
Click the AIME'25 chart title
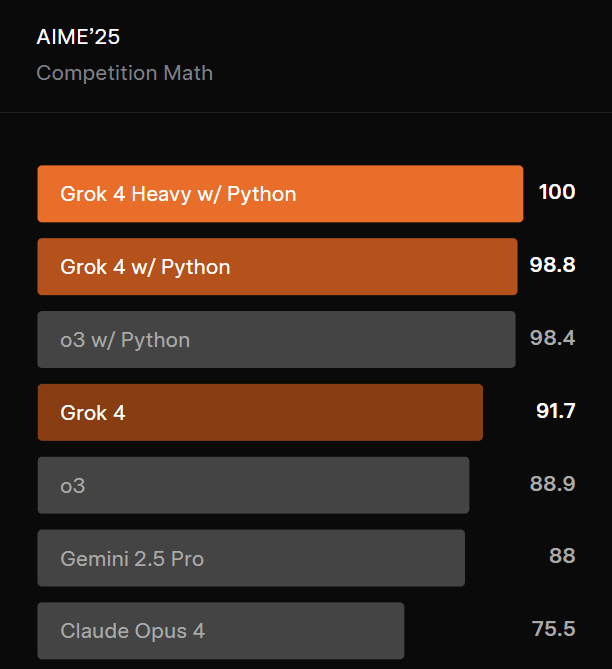pos(78,37)
